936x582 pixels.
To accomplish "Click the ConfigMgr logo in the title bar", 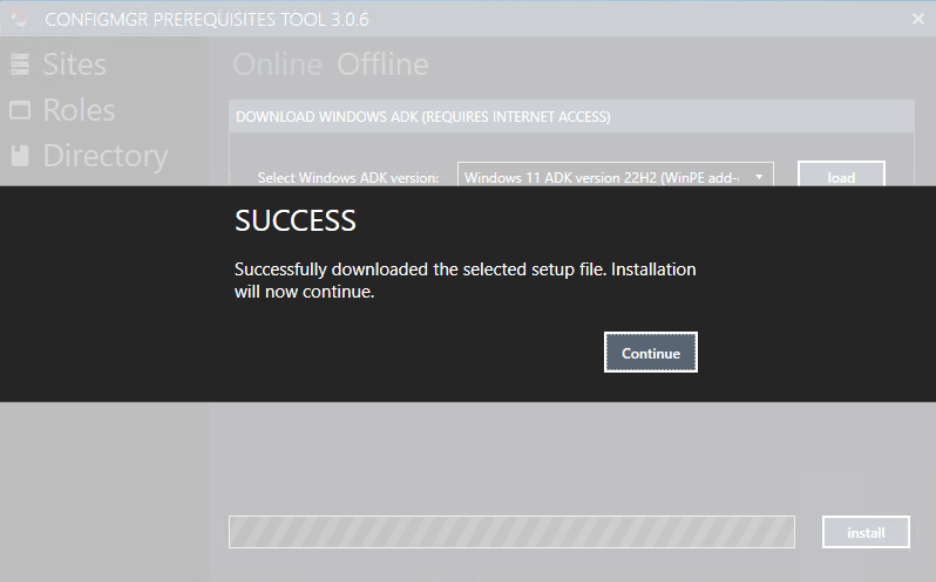I will [18, 17].
